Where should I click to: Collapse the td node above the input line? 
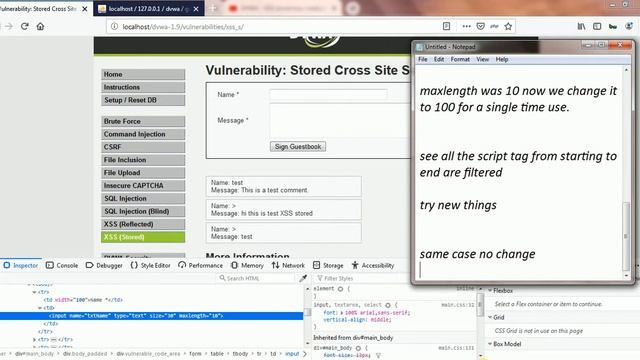pos(40,308)
